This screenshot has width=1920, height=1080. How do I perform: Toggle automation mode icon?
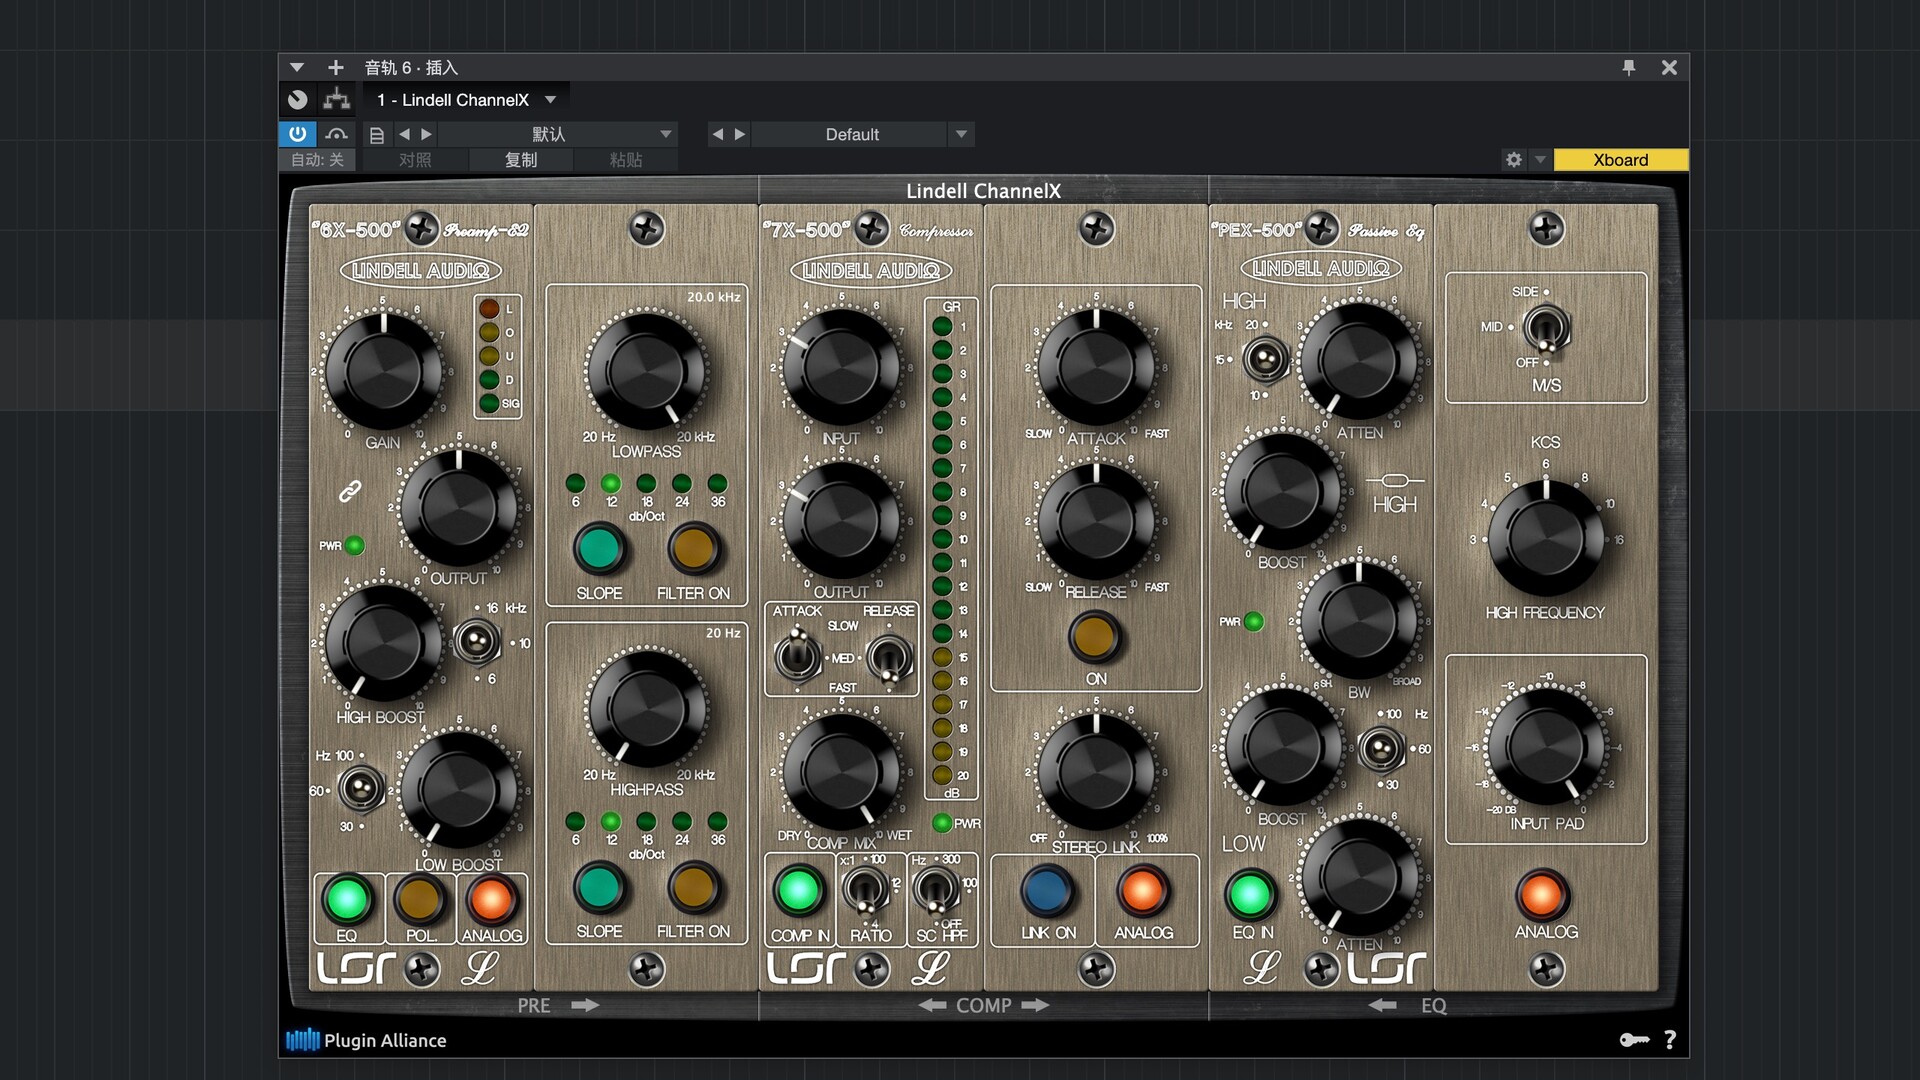coord(337,134)
